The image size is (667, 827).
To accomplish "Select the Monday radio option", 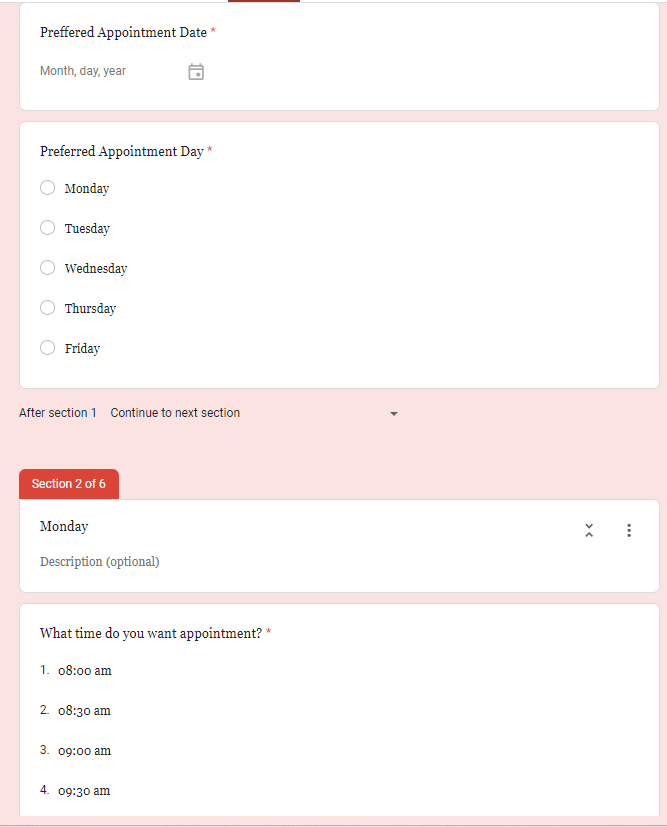I will (x=48, y=188).
